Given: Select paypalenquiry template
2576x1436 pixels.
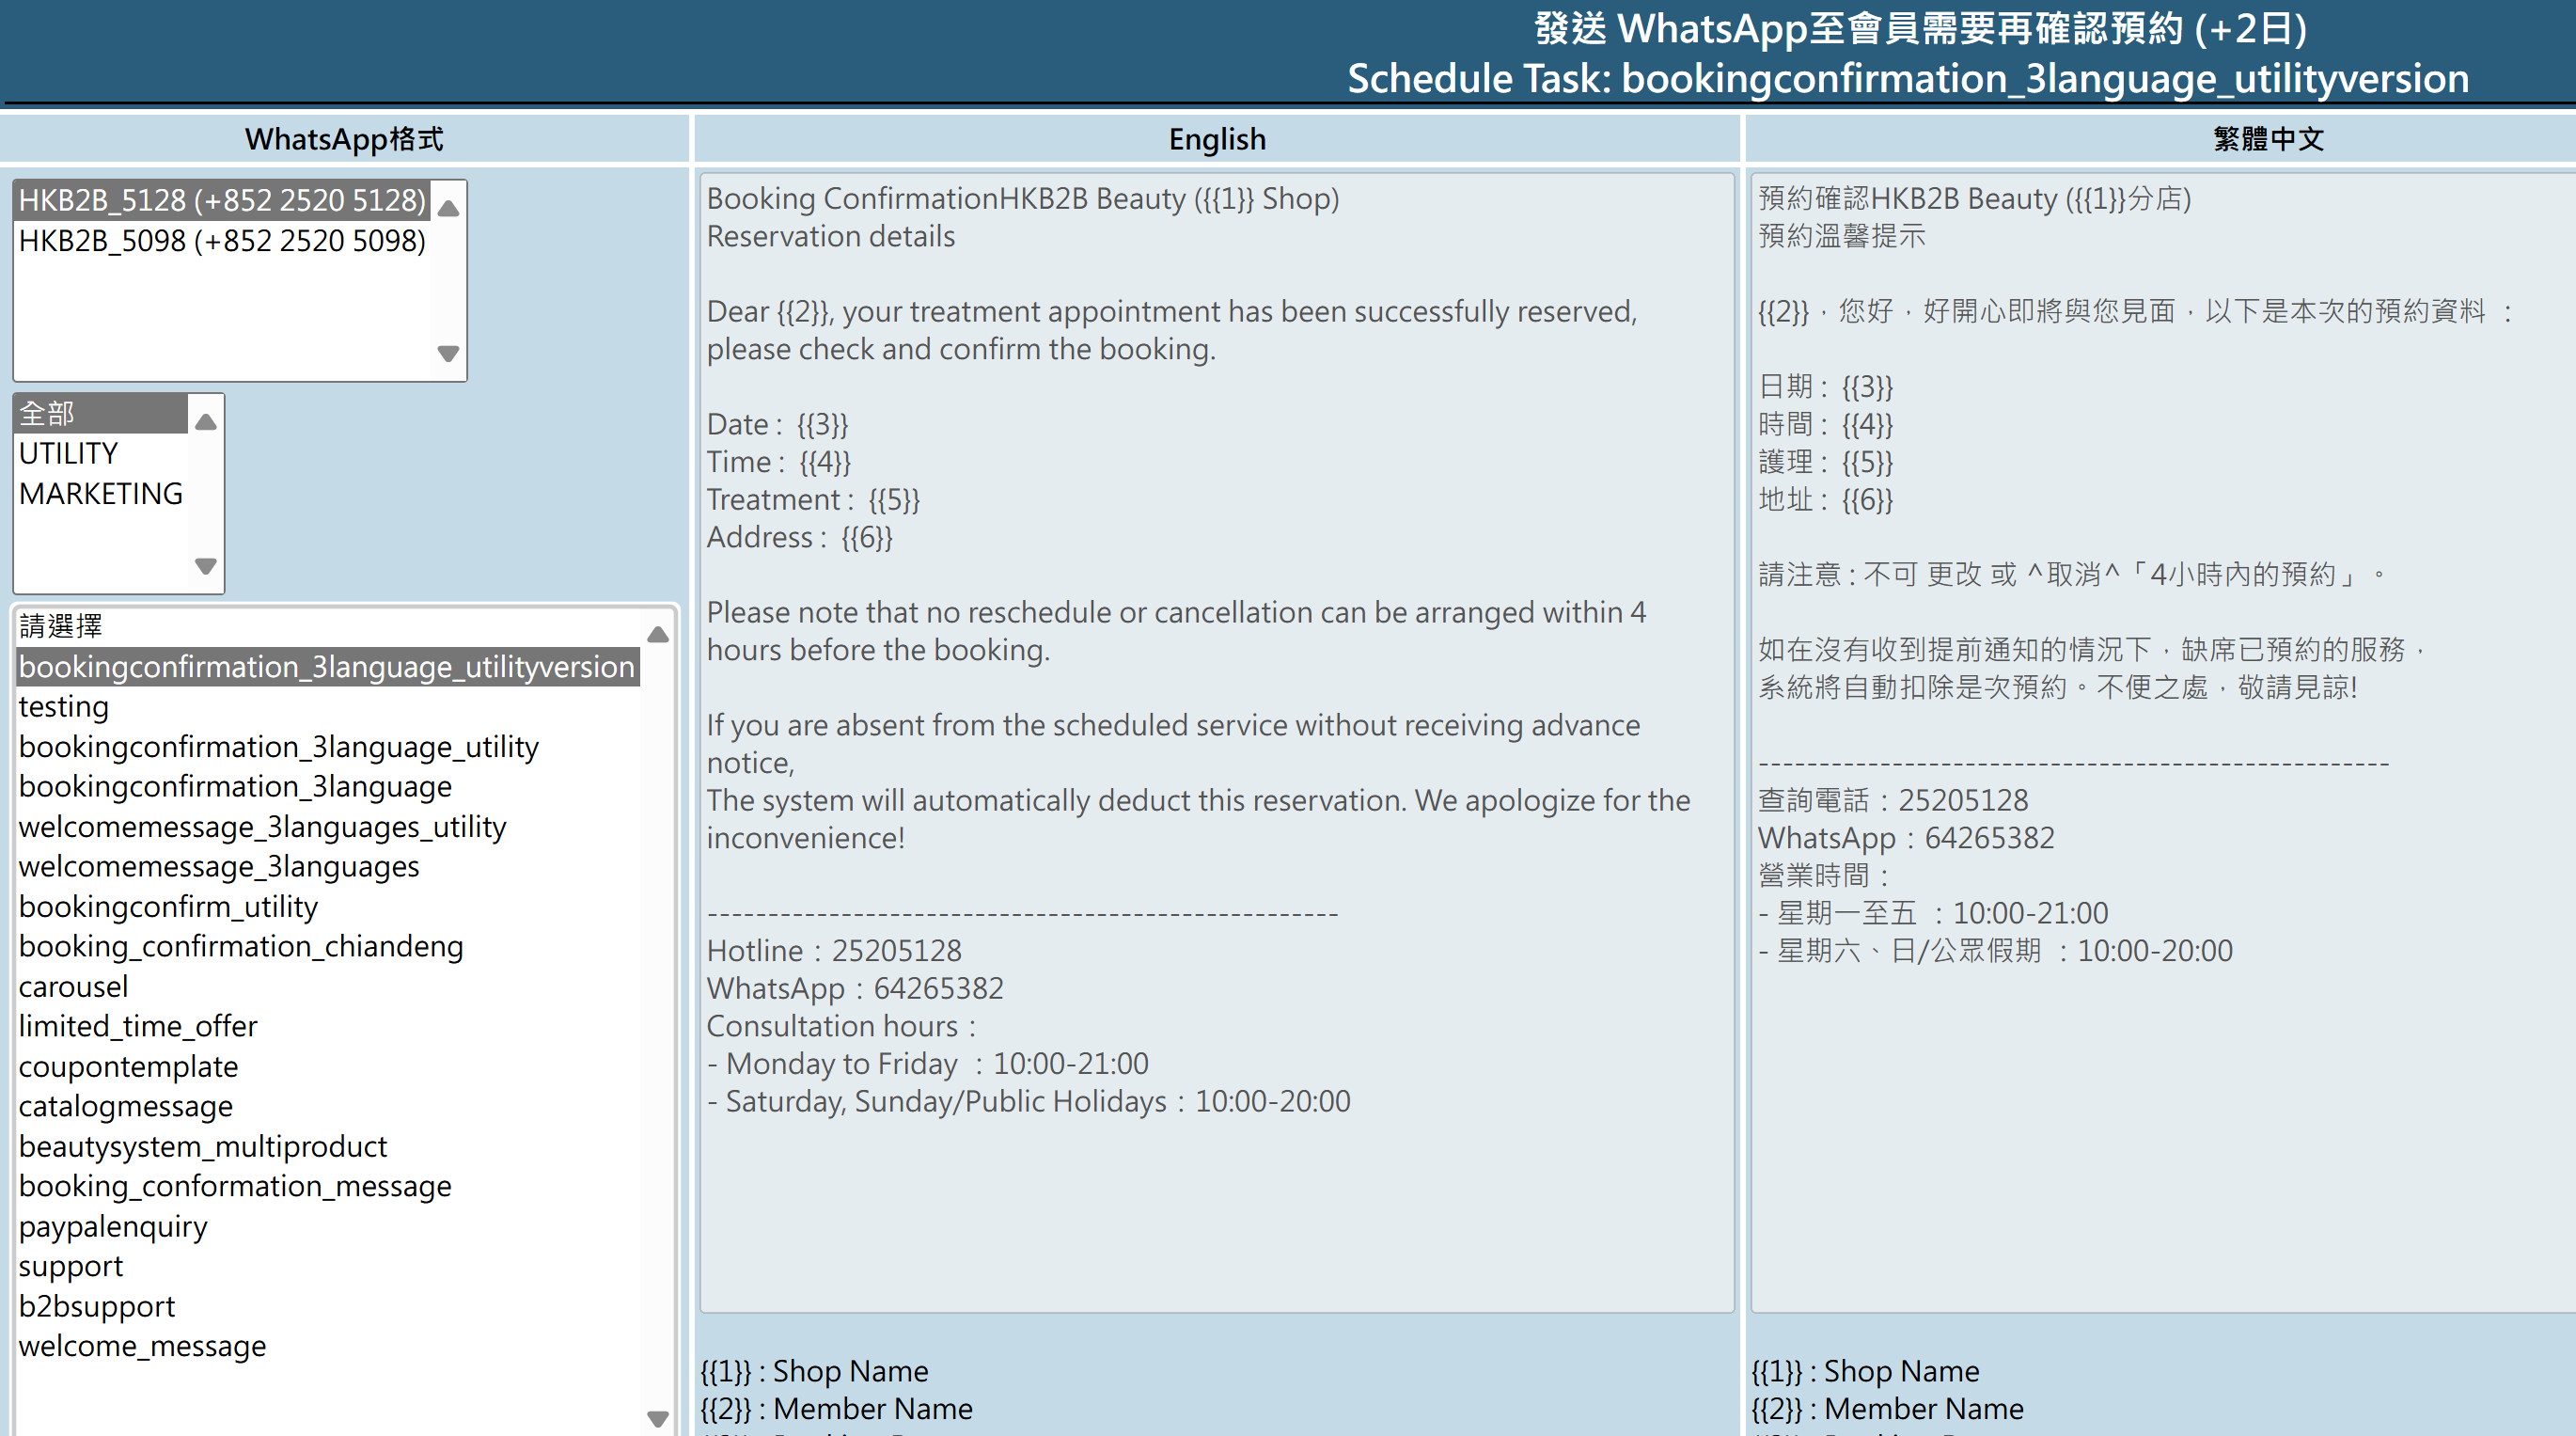Looking at the screenshot, I should coord(328,1226).
